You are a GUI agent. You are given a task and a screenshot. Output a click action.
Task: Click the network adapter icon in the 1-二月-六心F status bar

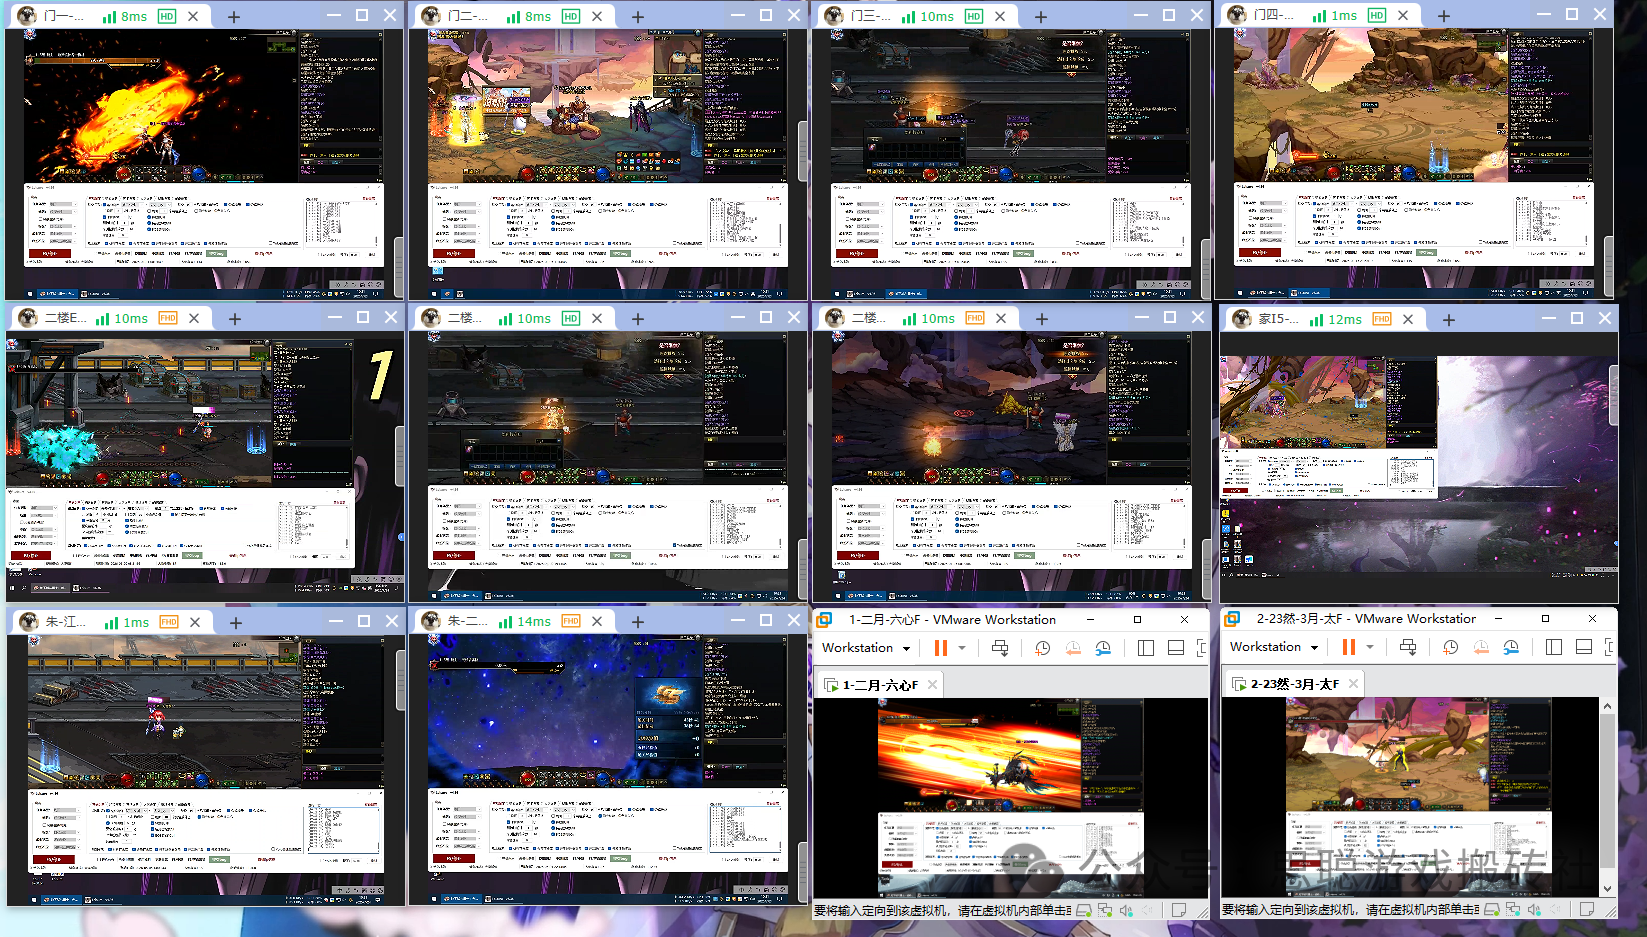(1105, 910)
